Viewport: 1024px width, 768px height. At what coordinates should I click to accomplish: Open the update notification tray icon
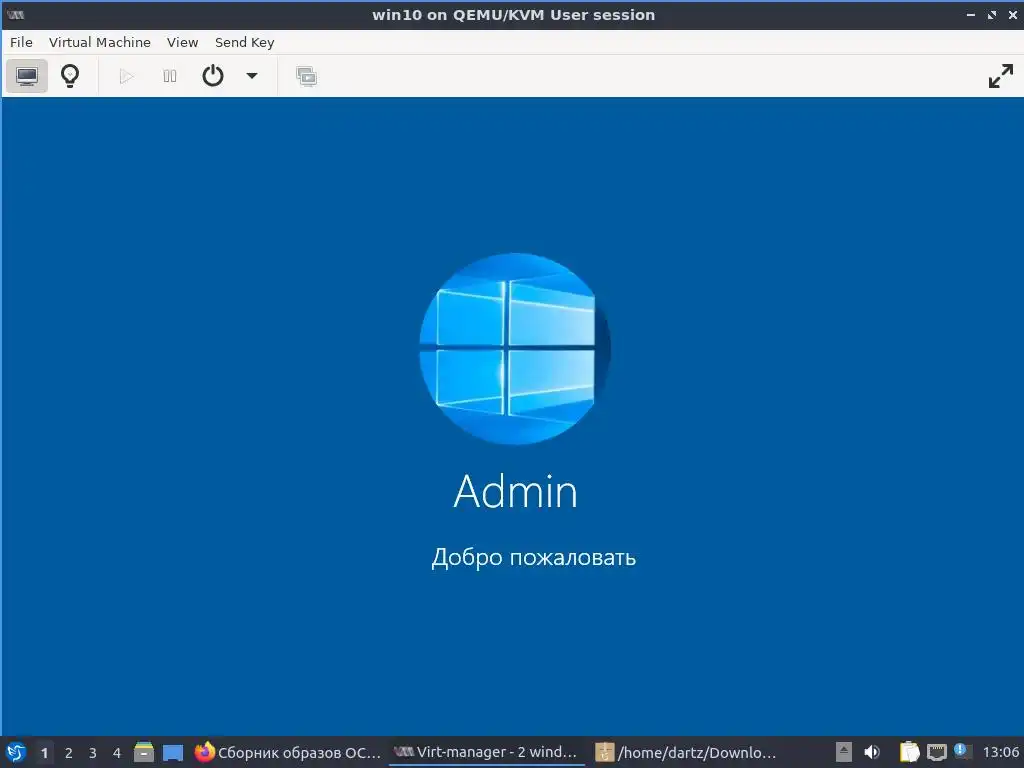(x=960, y=751)
